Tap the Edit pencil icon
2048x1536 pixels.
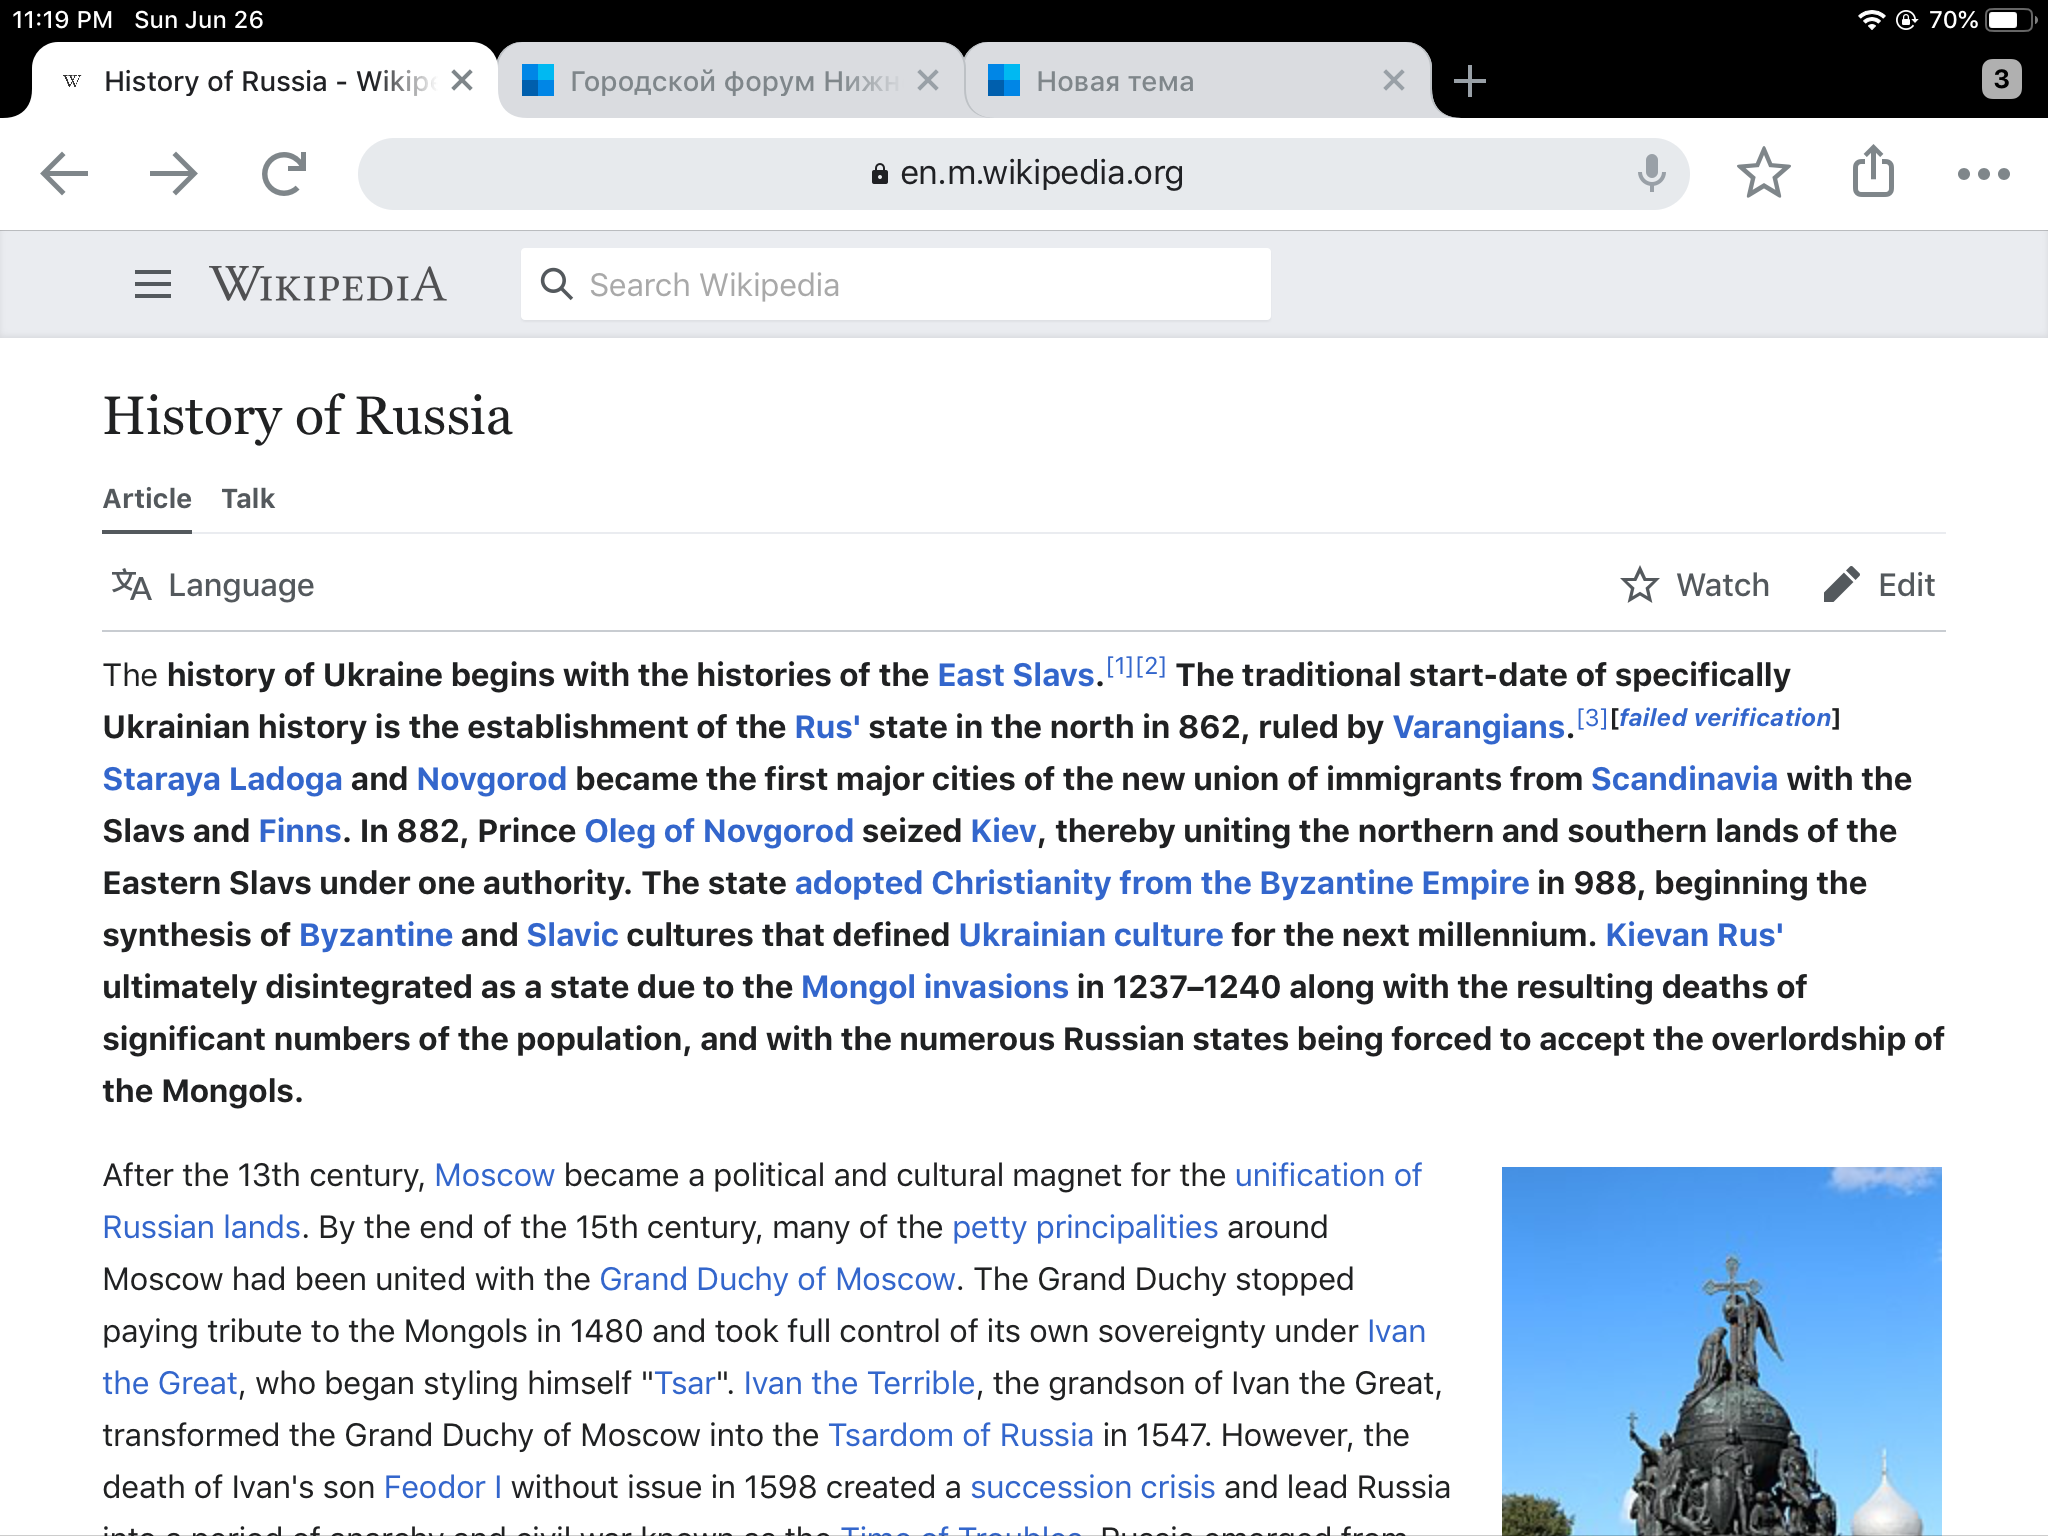click(1841, 585)
